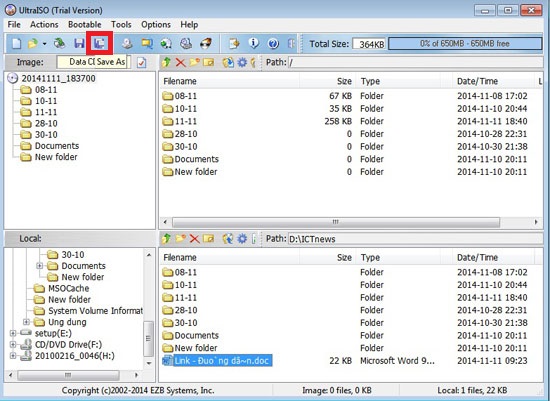Open the dropdown arrow beside Open icon
Screen dimensions: 550x401
tap(44, 44)
